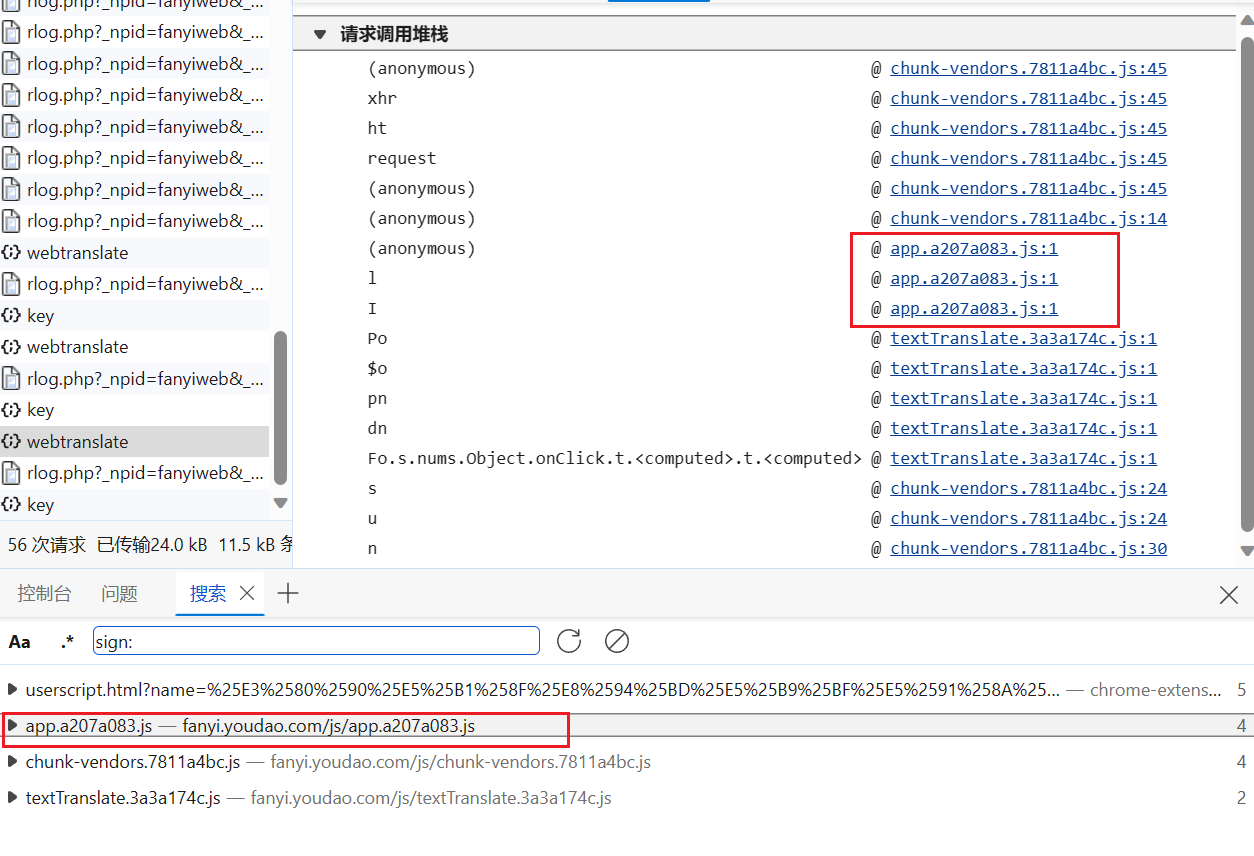The image size is (1254, 856).
Task: Collapse the 请求调用堆栈 section triangle
Action: tap(320, 34)
